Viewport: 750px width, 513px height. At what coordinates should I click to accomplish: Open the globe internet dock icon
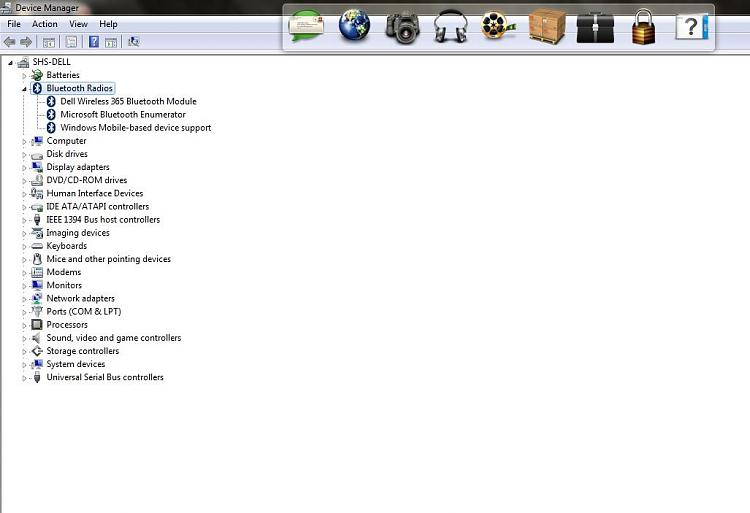coord(354,26)
